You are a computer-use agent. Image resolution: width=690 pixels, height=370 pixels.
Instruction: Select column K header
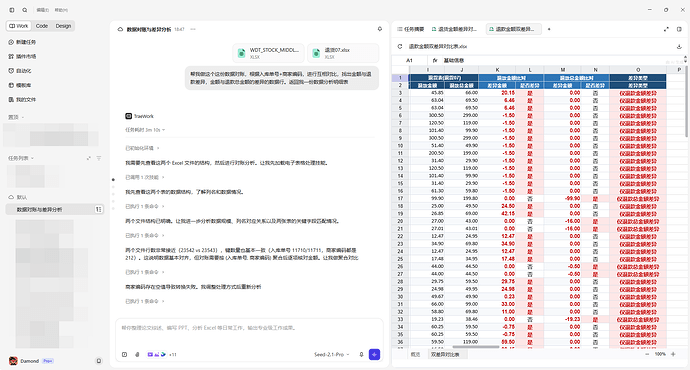point(497,70)
